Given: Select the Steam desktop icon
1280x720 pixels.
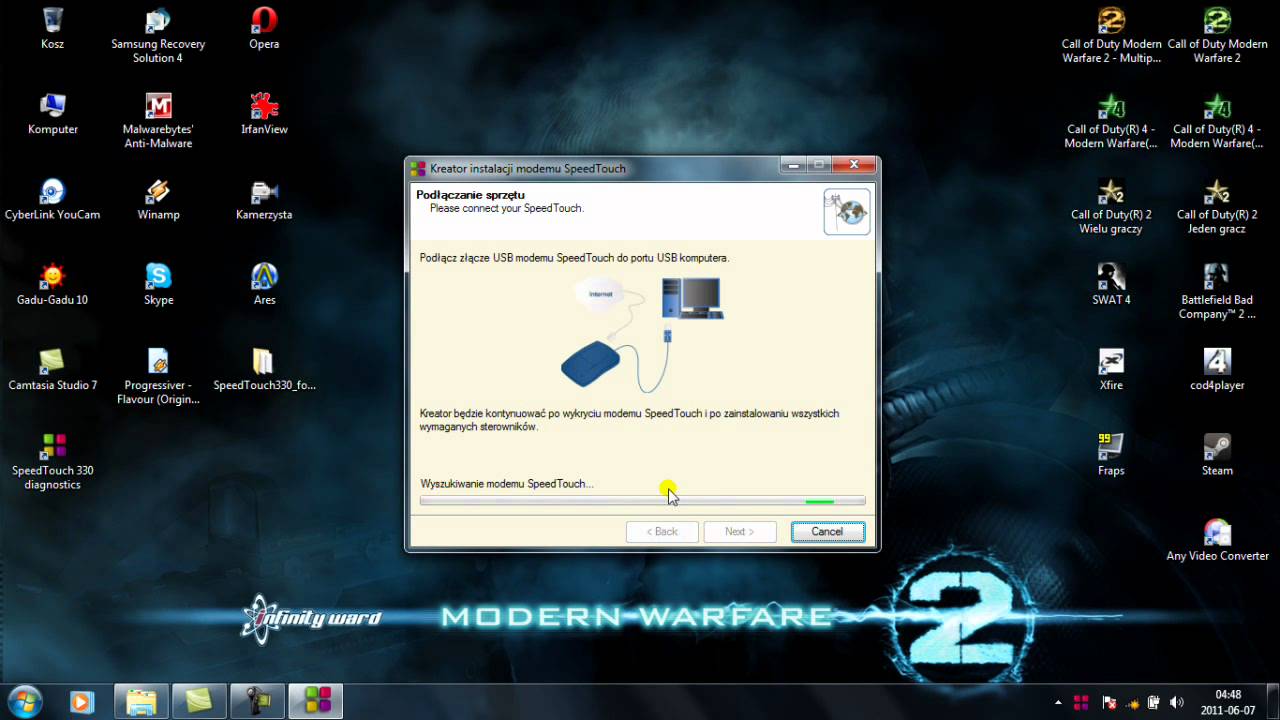Looking at the screenshot, I should tap(1217, 453).
